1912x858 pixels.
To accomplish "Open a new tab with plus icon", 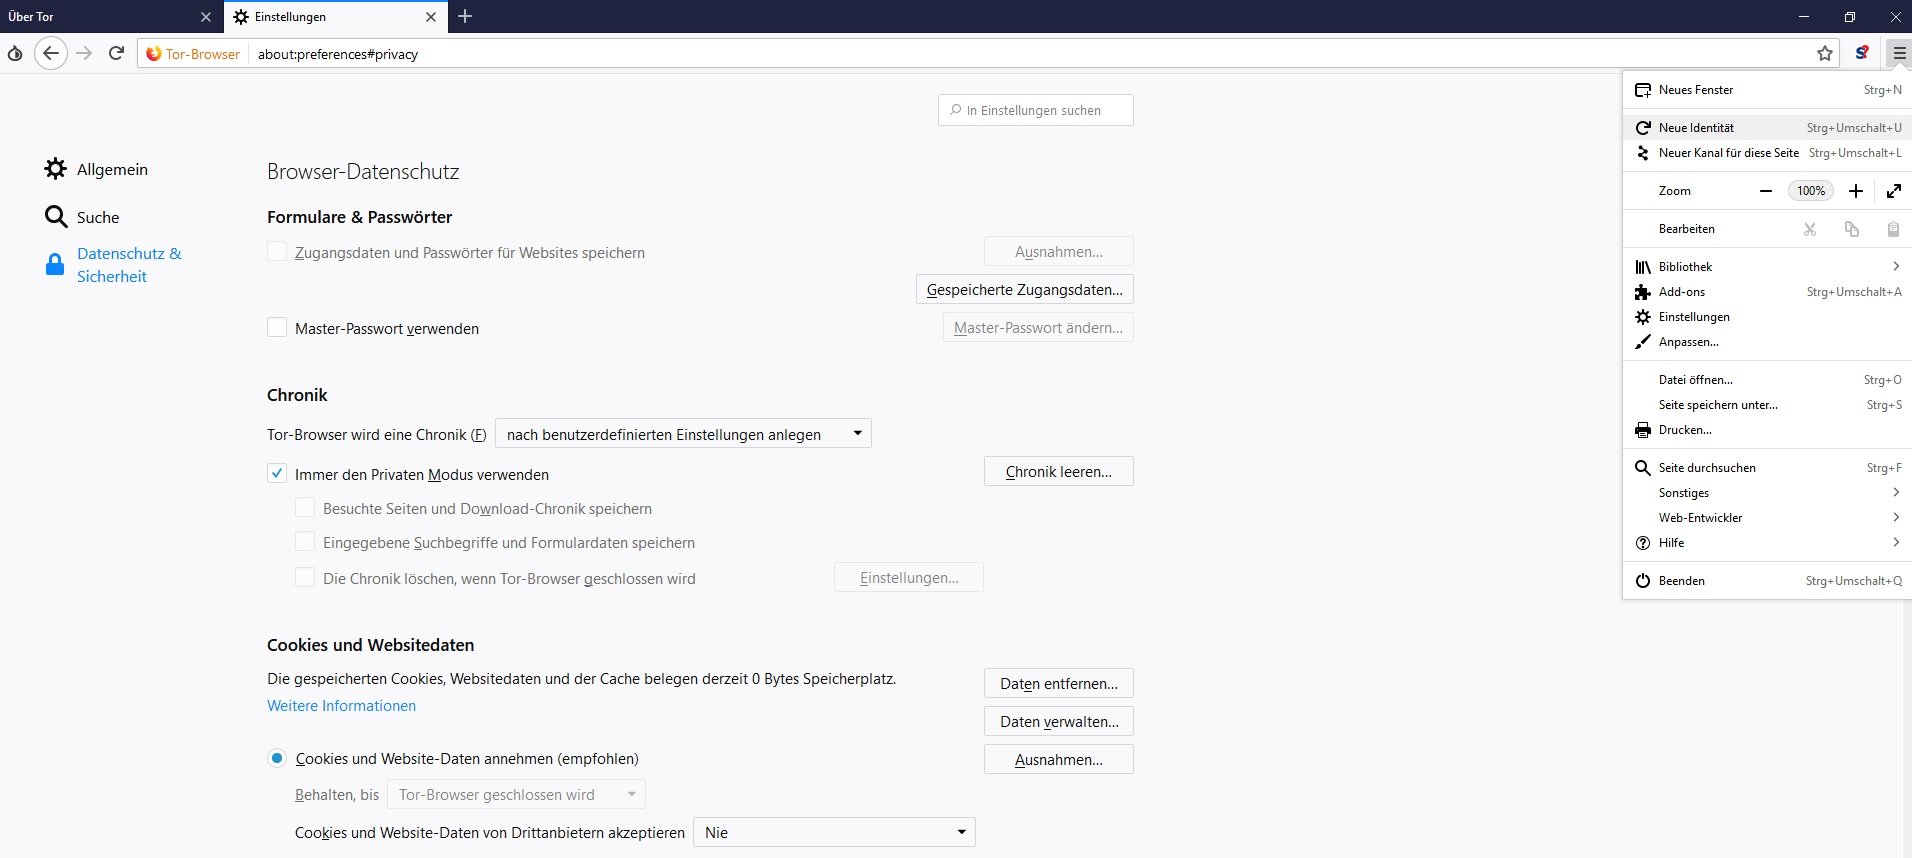I will 465,16.
